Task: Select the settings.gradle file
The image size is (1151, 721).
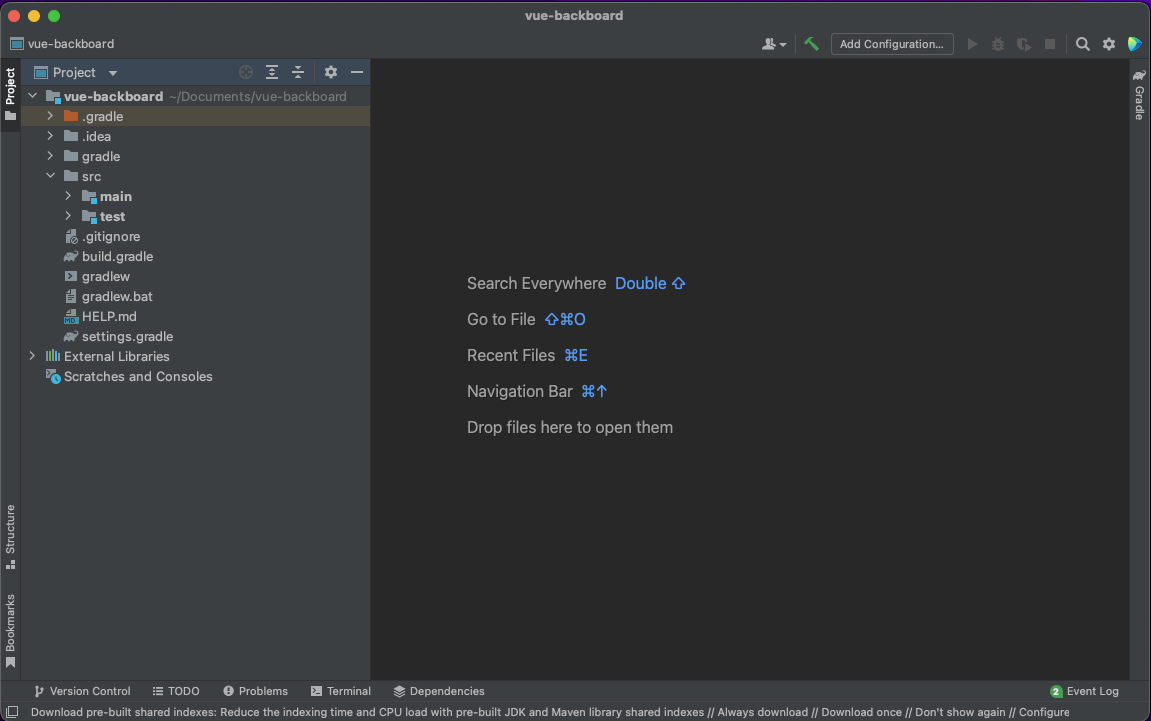Action: pos(128,336)
